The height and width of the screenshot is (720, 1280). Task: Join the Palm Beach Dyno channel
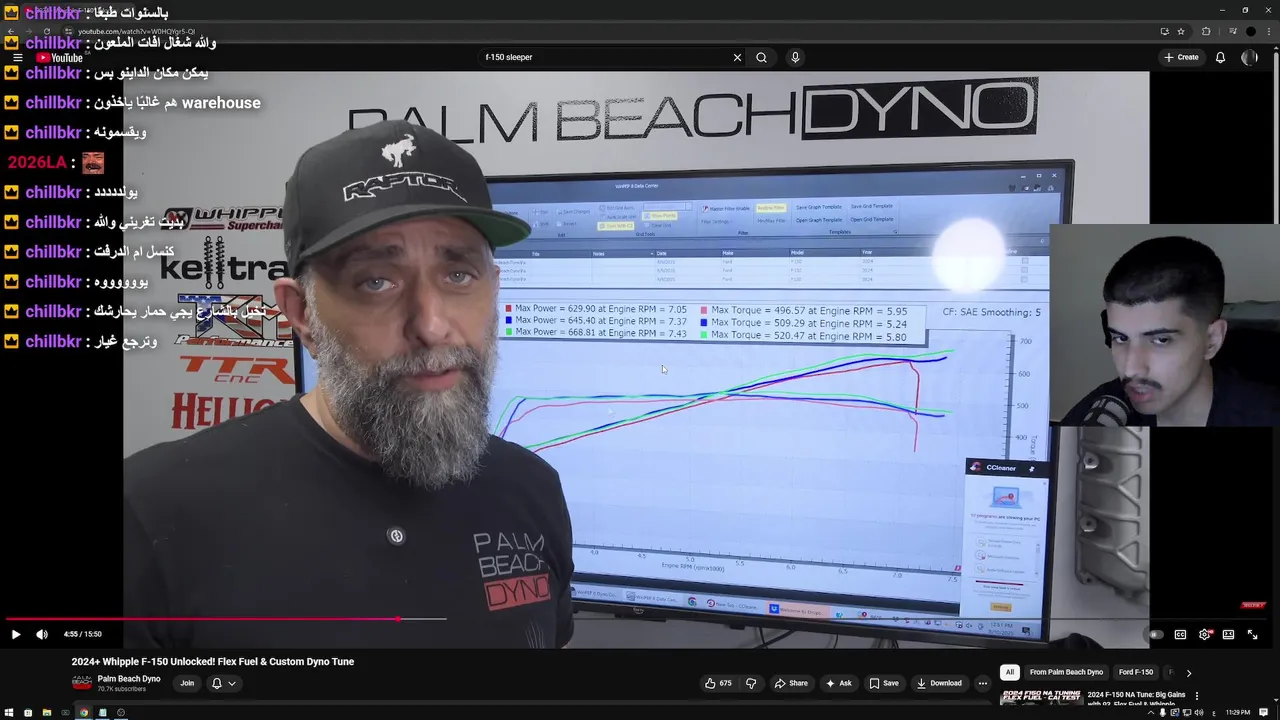click(187, 683)
